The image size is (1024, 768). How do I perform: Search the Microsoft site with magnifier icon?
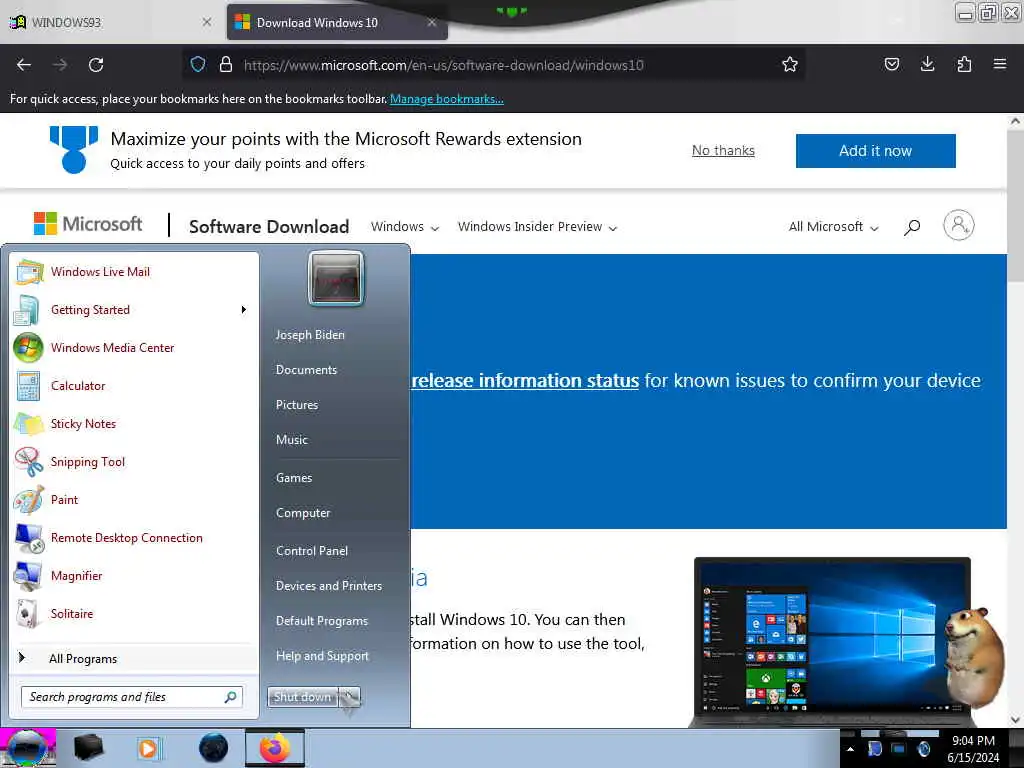[x=912, y=227]
